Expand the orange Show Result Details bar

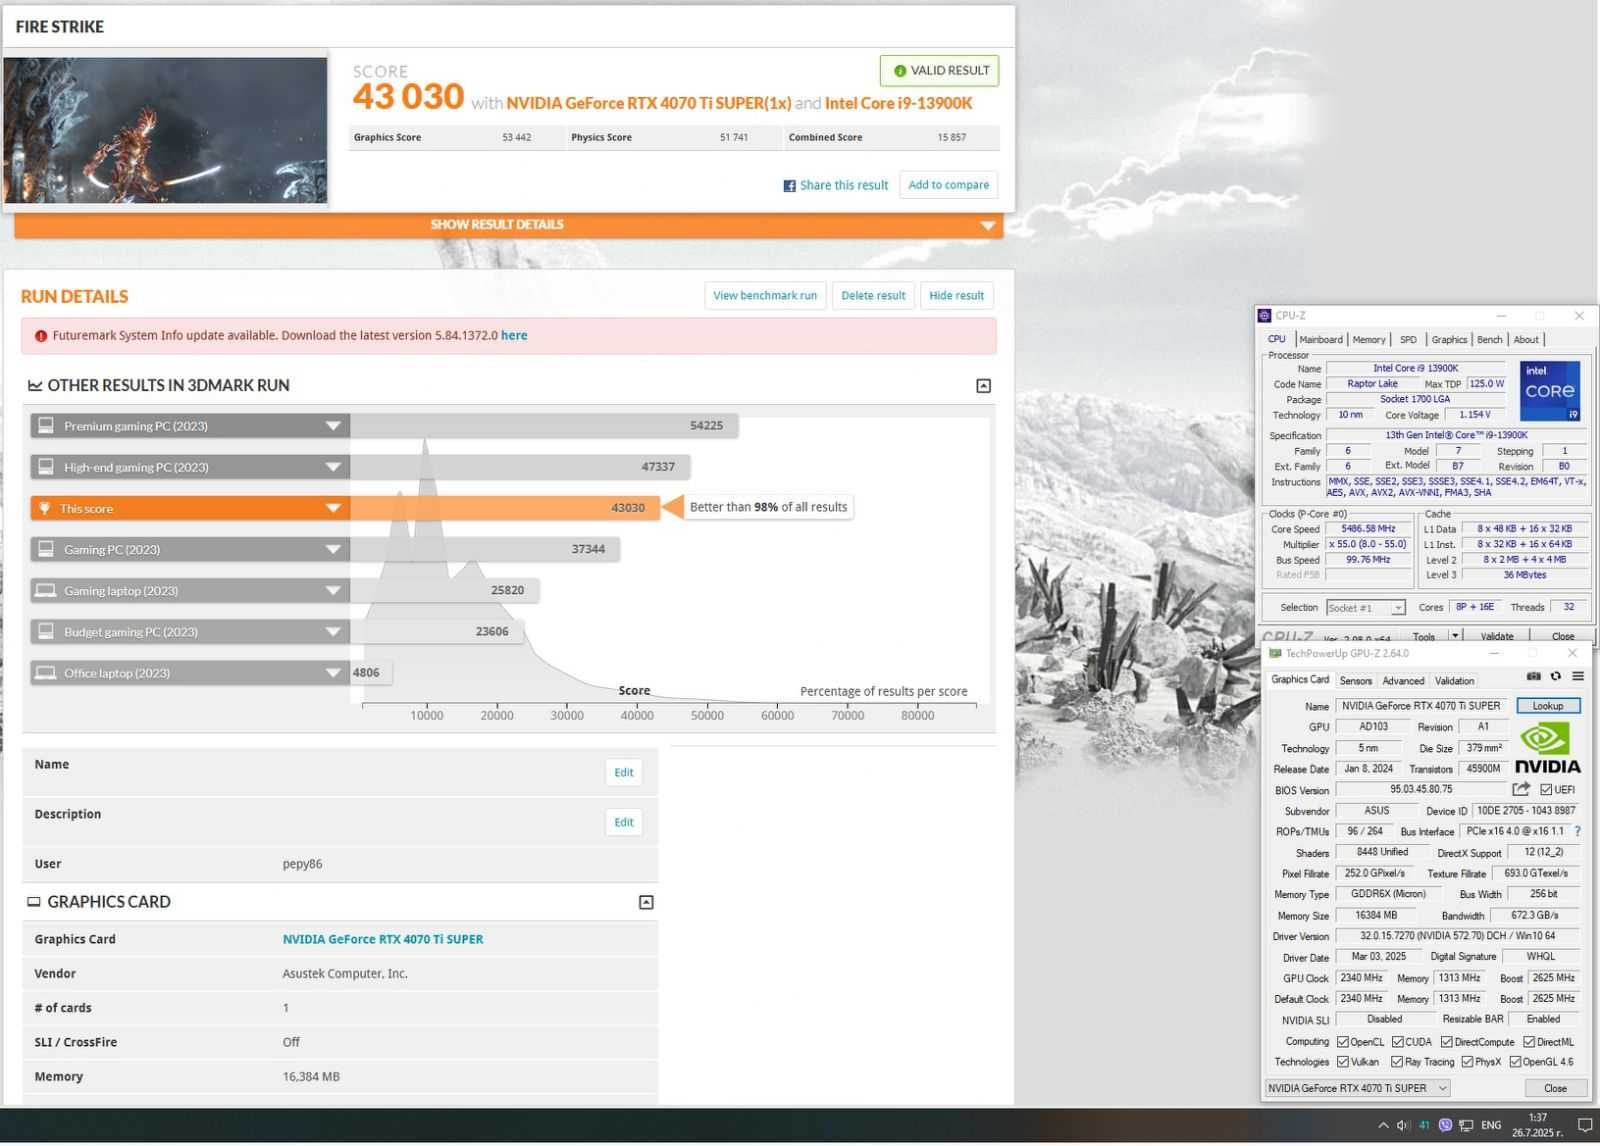pyautogui.click(x=508, y=225)
